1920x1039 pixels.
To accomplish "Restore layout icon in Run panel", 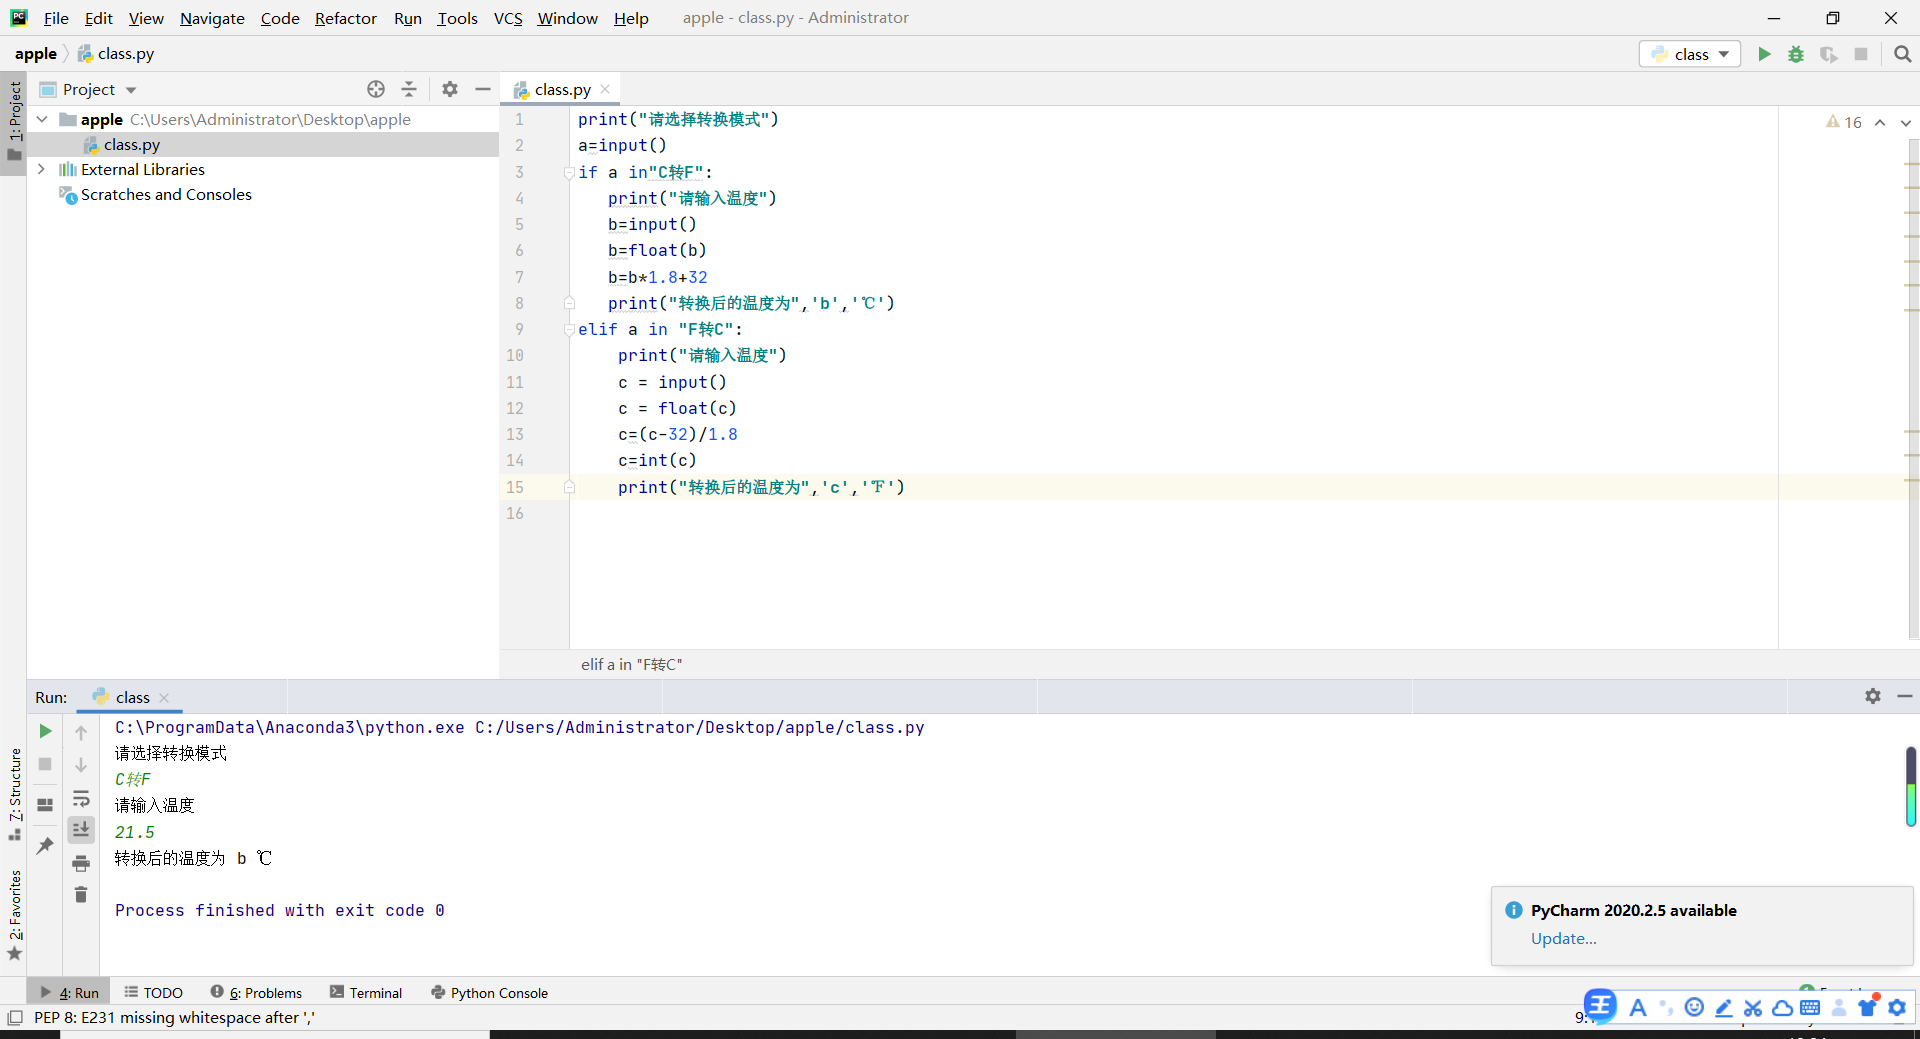I will point(45,804).
